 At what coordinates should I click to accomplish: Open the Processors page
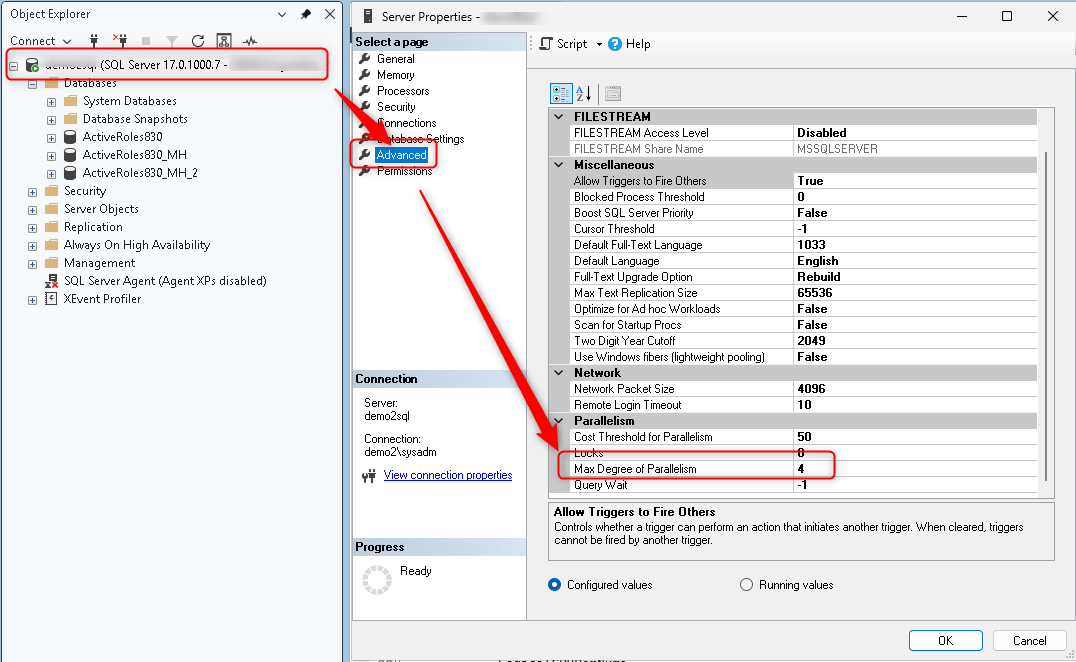(403, 91)
